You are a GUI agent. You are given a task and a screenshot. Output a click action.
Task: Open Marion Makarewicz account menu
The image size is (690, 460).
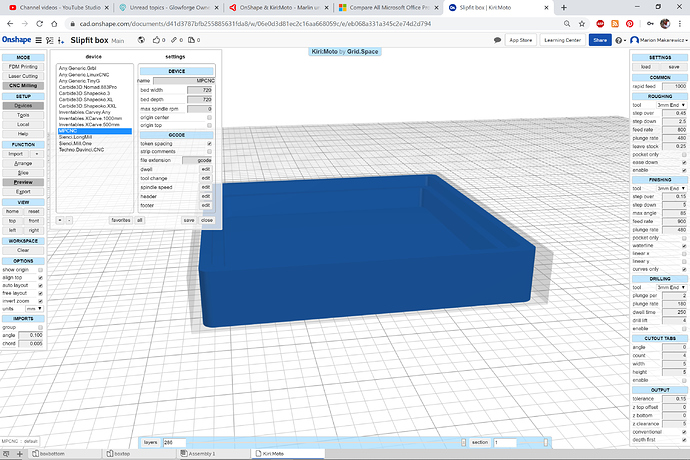click(x=659, y=40)
